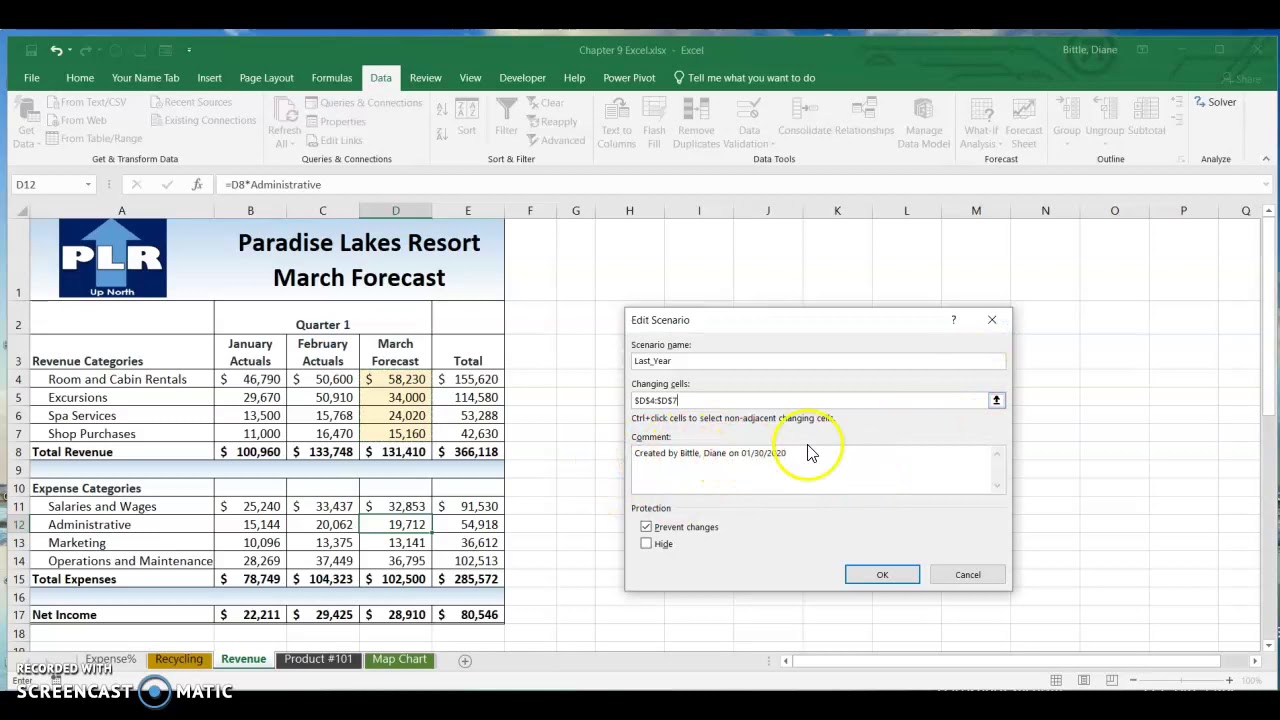Click the Sort icon in ribbon

pos(467,118)
